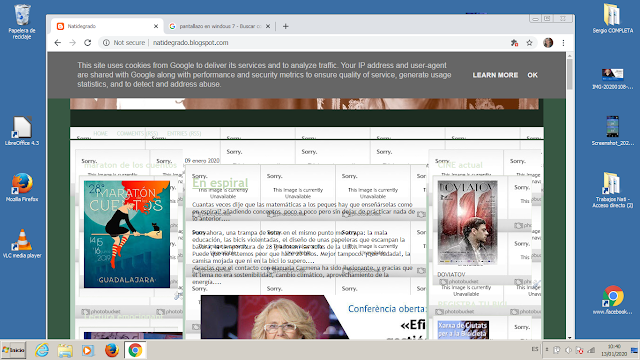The width and height of the screenshot is (640, 360).
Task: Select the Screenshot_202... desktop file
Action: [x=613, y=131]
